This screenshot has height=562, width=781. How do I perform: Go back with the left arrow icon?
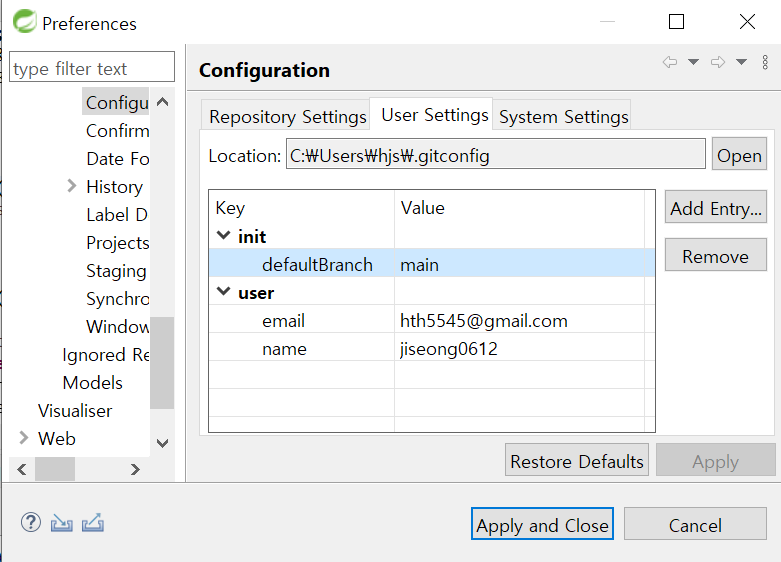coord(670,62)
